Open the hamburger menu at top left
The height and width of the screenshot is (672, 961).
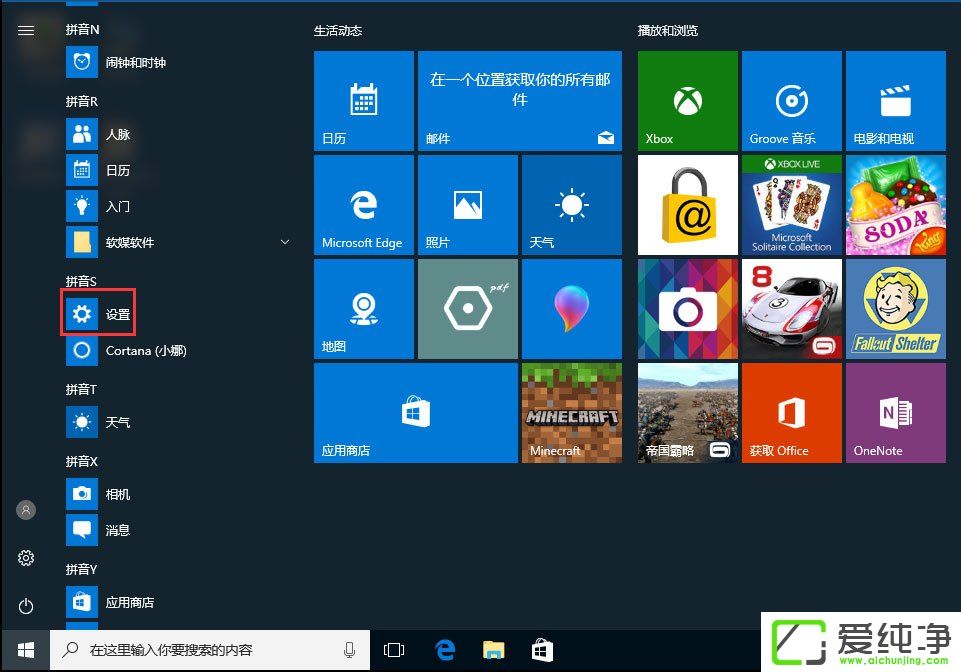[x=26, y=29]
